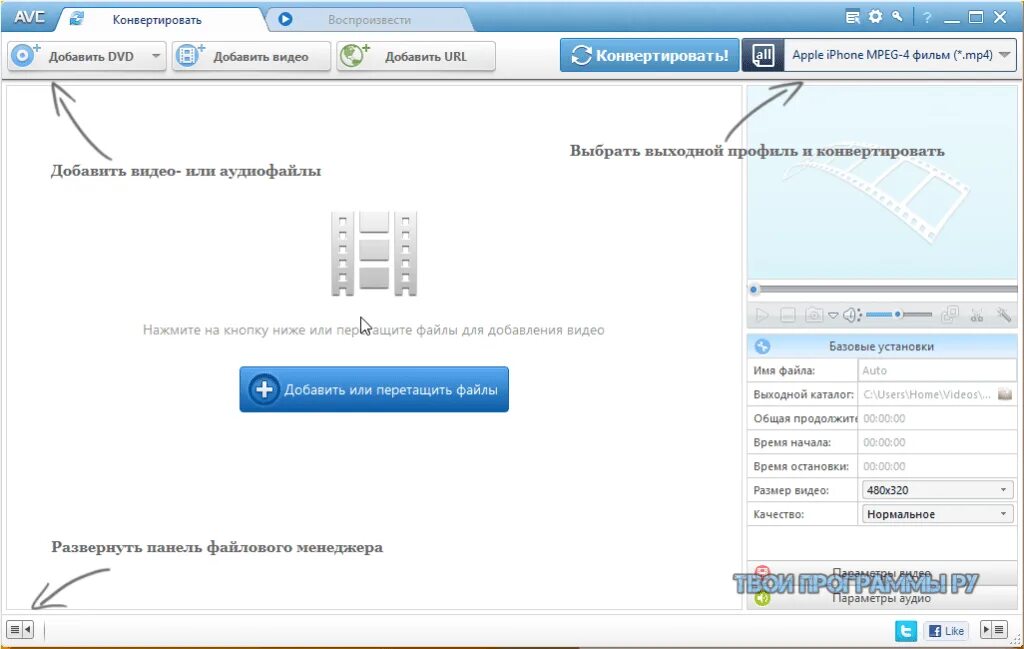Screen dimensions: 1024x649
Task: Click the large filmstrip placeholder icon
Action: tap(374, 253)
